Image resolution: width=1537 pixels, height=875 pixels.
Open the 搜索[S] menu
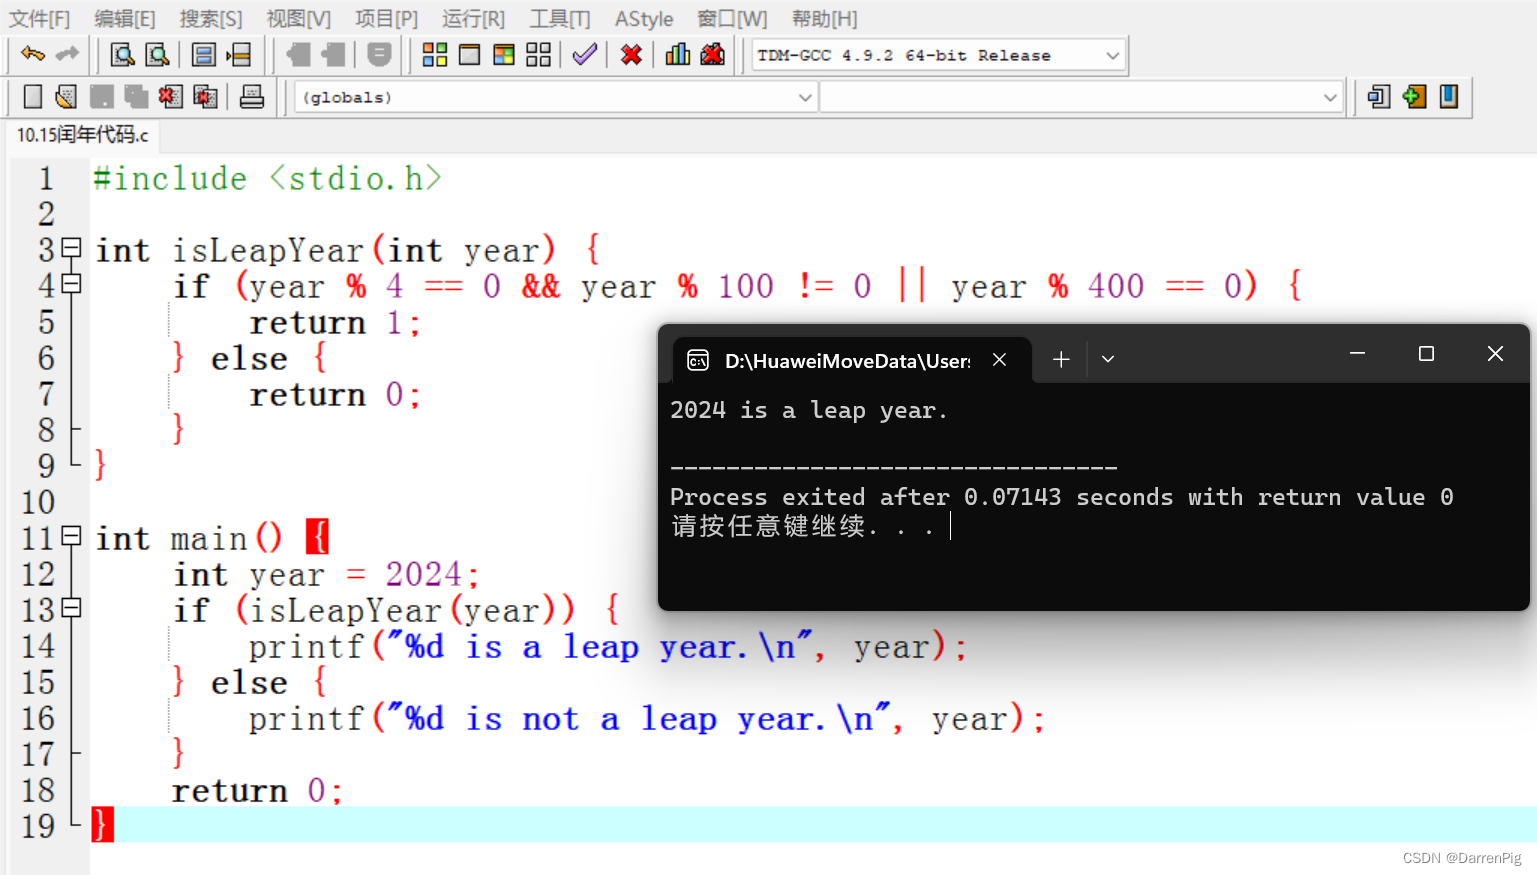(x=211, y=19)
